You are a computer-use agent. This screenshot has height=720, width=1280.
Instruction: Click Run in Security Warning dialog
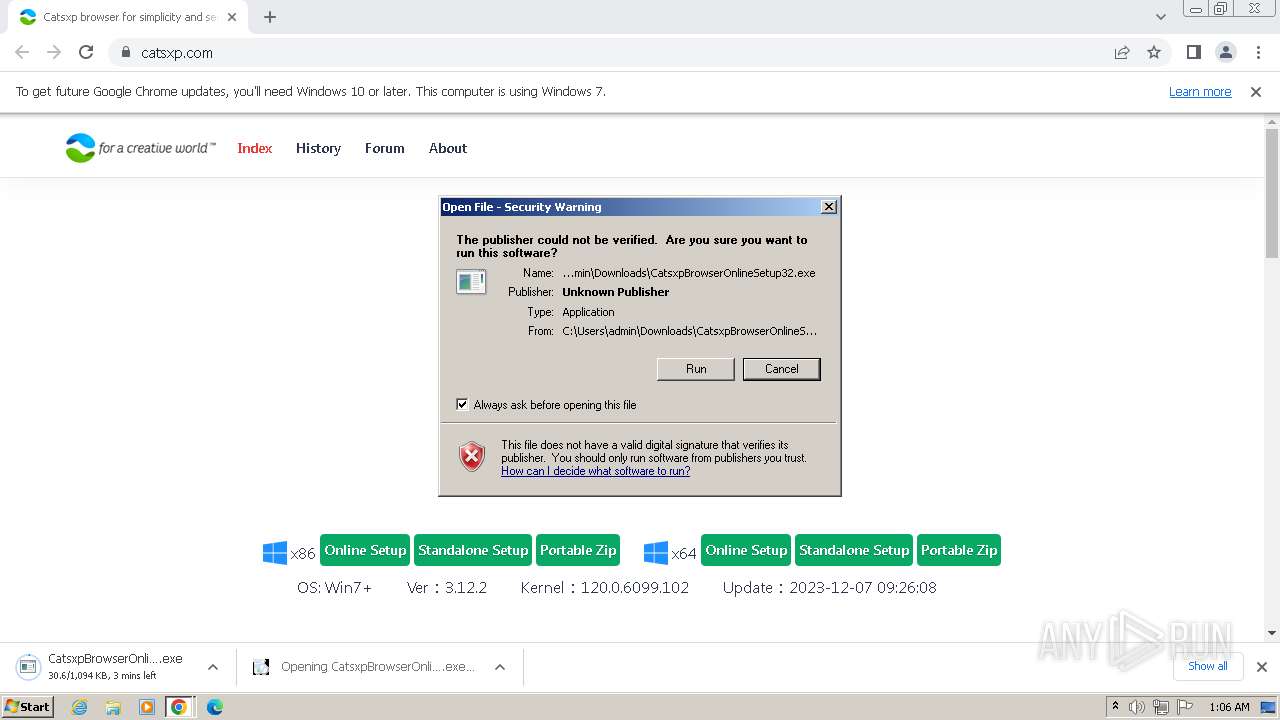(x=696, y=369)
